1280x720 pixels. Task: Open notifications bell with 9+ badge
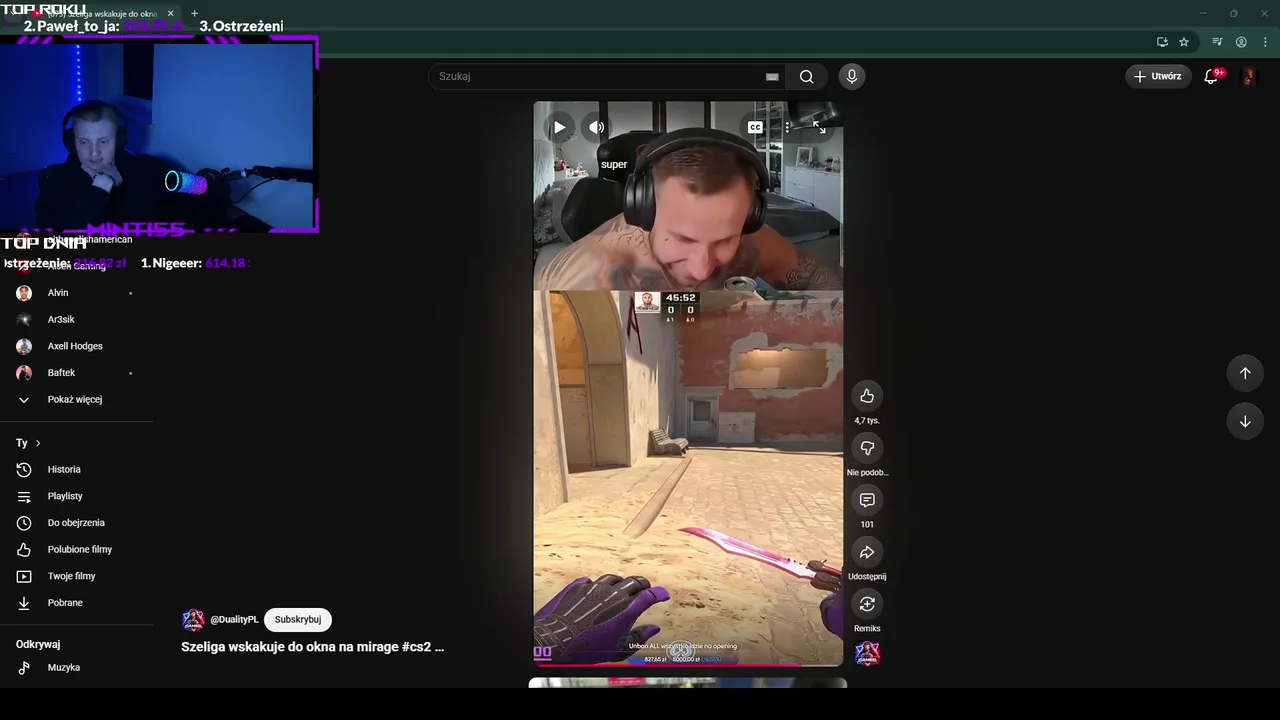click(1212, 76)
